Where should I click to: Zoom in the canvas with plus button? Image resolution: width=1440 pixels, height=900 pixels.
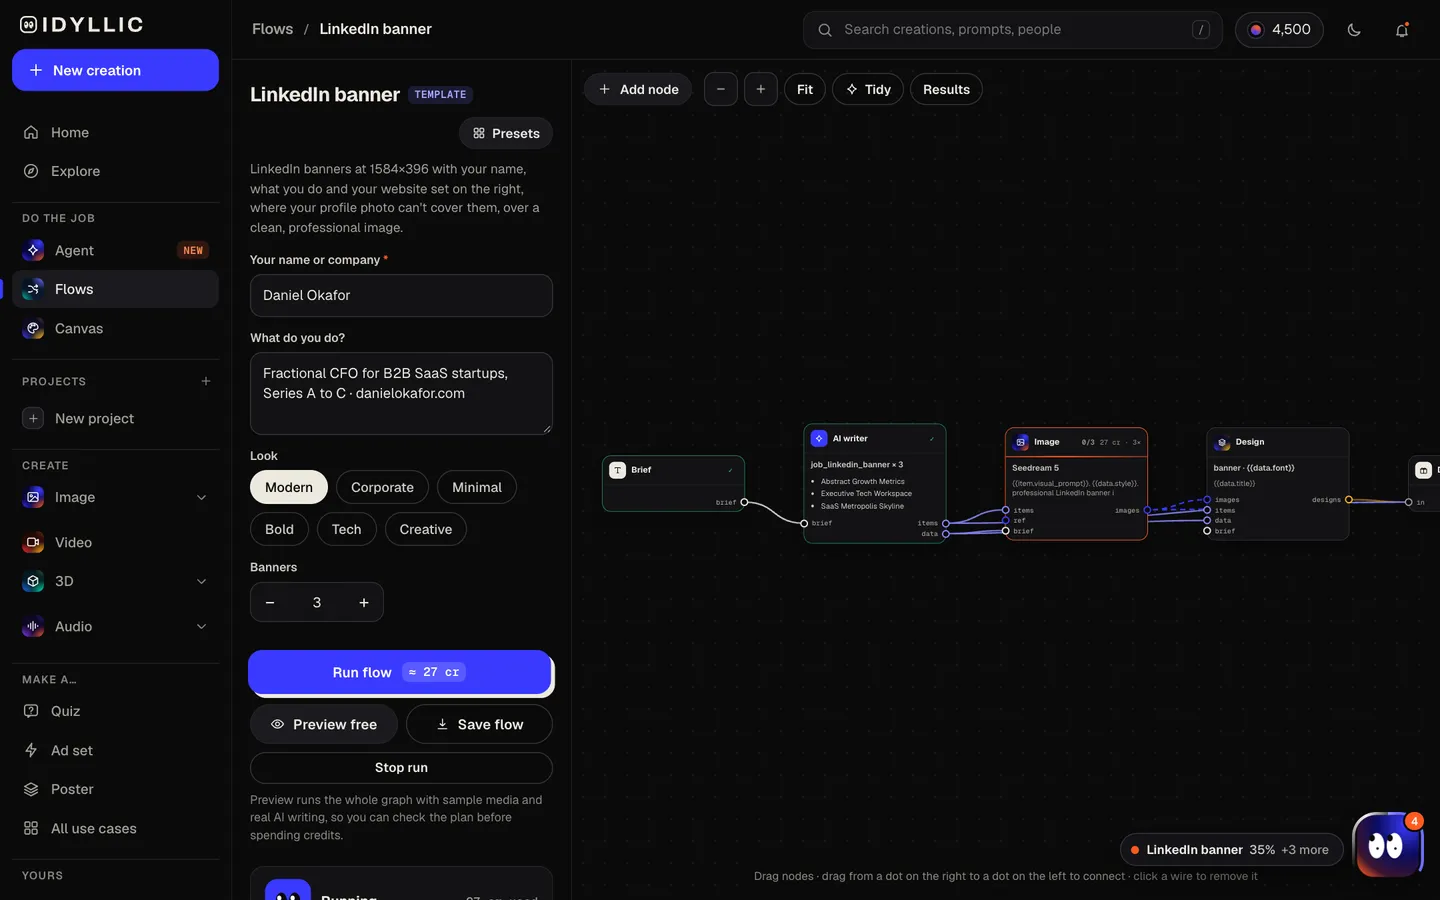(x=761, y=89)
